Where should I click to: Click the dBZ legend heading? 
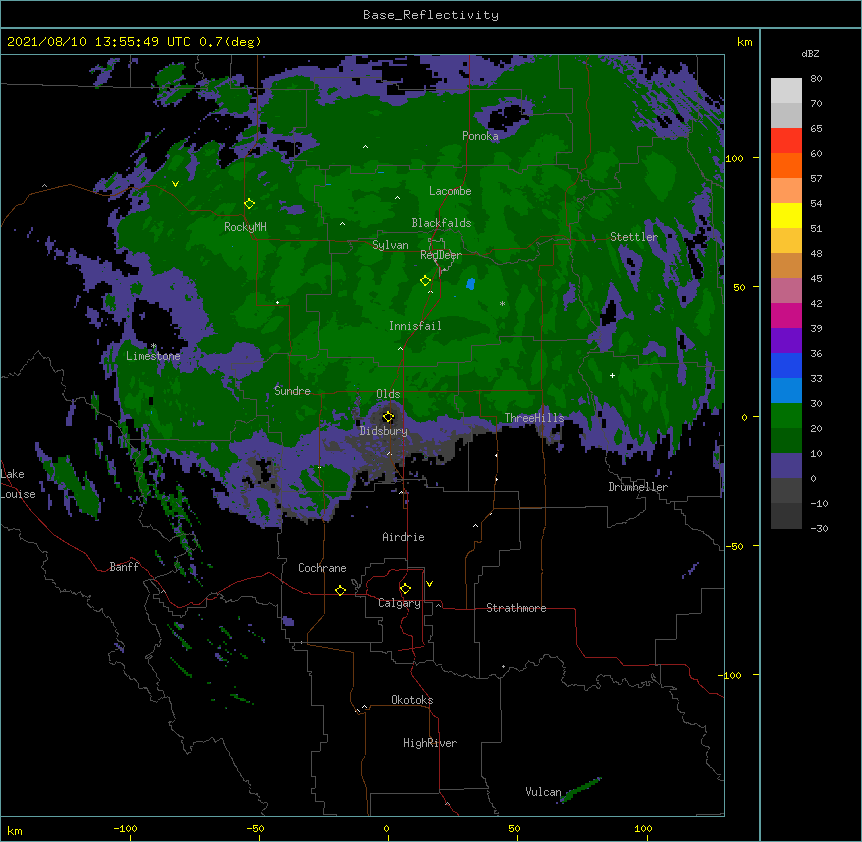[810, 54]
